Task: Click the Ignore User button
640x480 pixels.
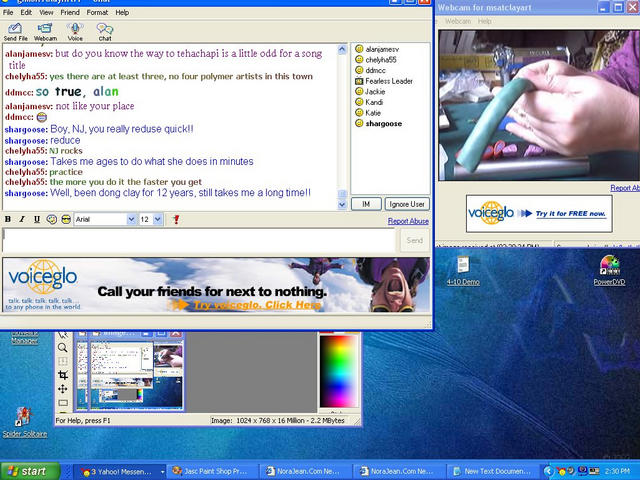Action: pos(407,204)
